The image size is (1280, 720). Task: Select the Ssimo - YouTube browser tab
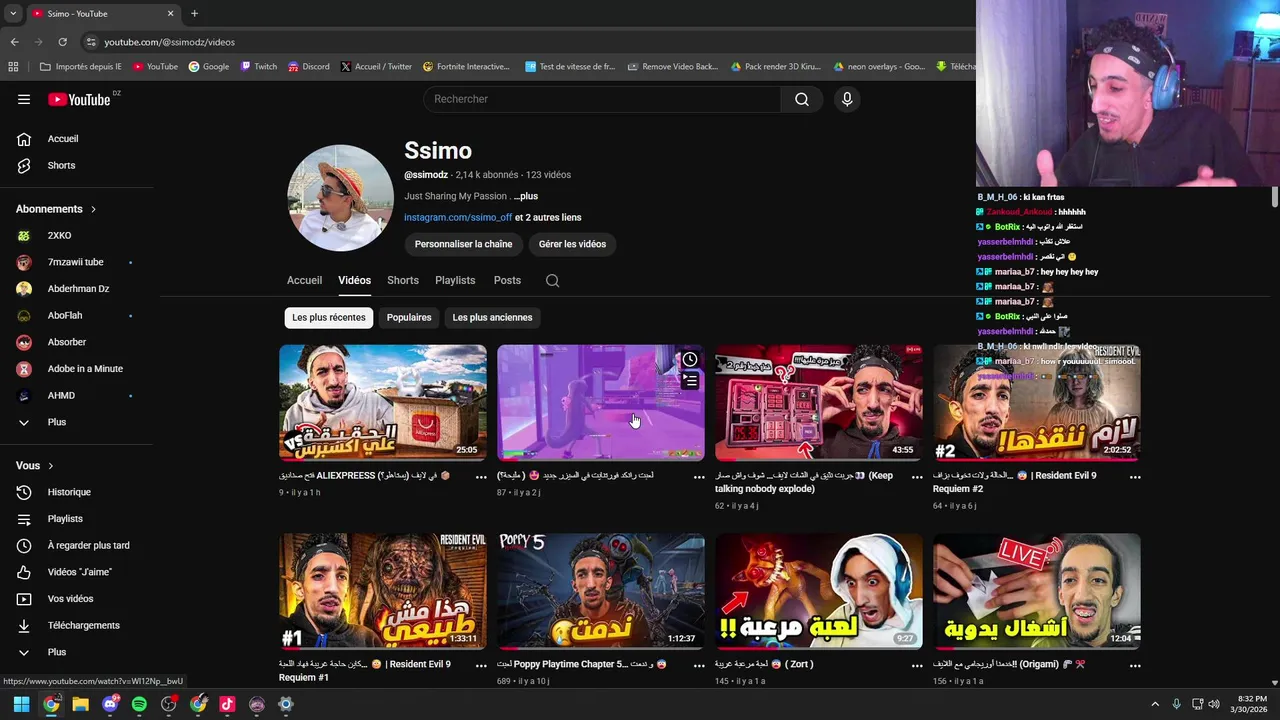103,13
